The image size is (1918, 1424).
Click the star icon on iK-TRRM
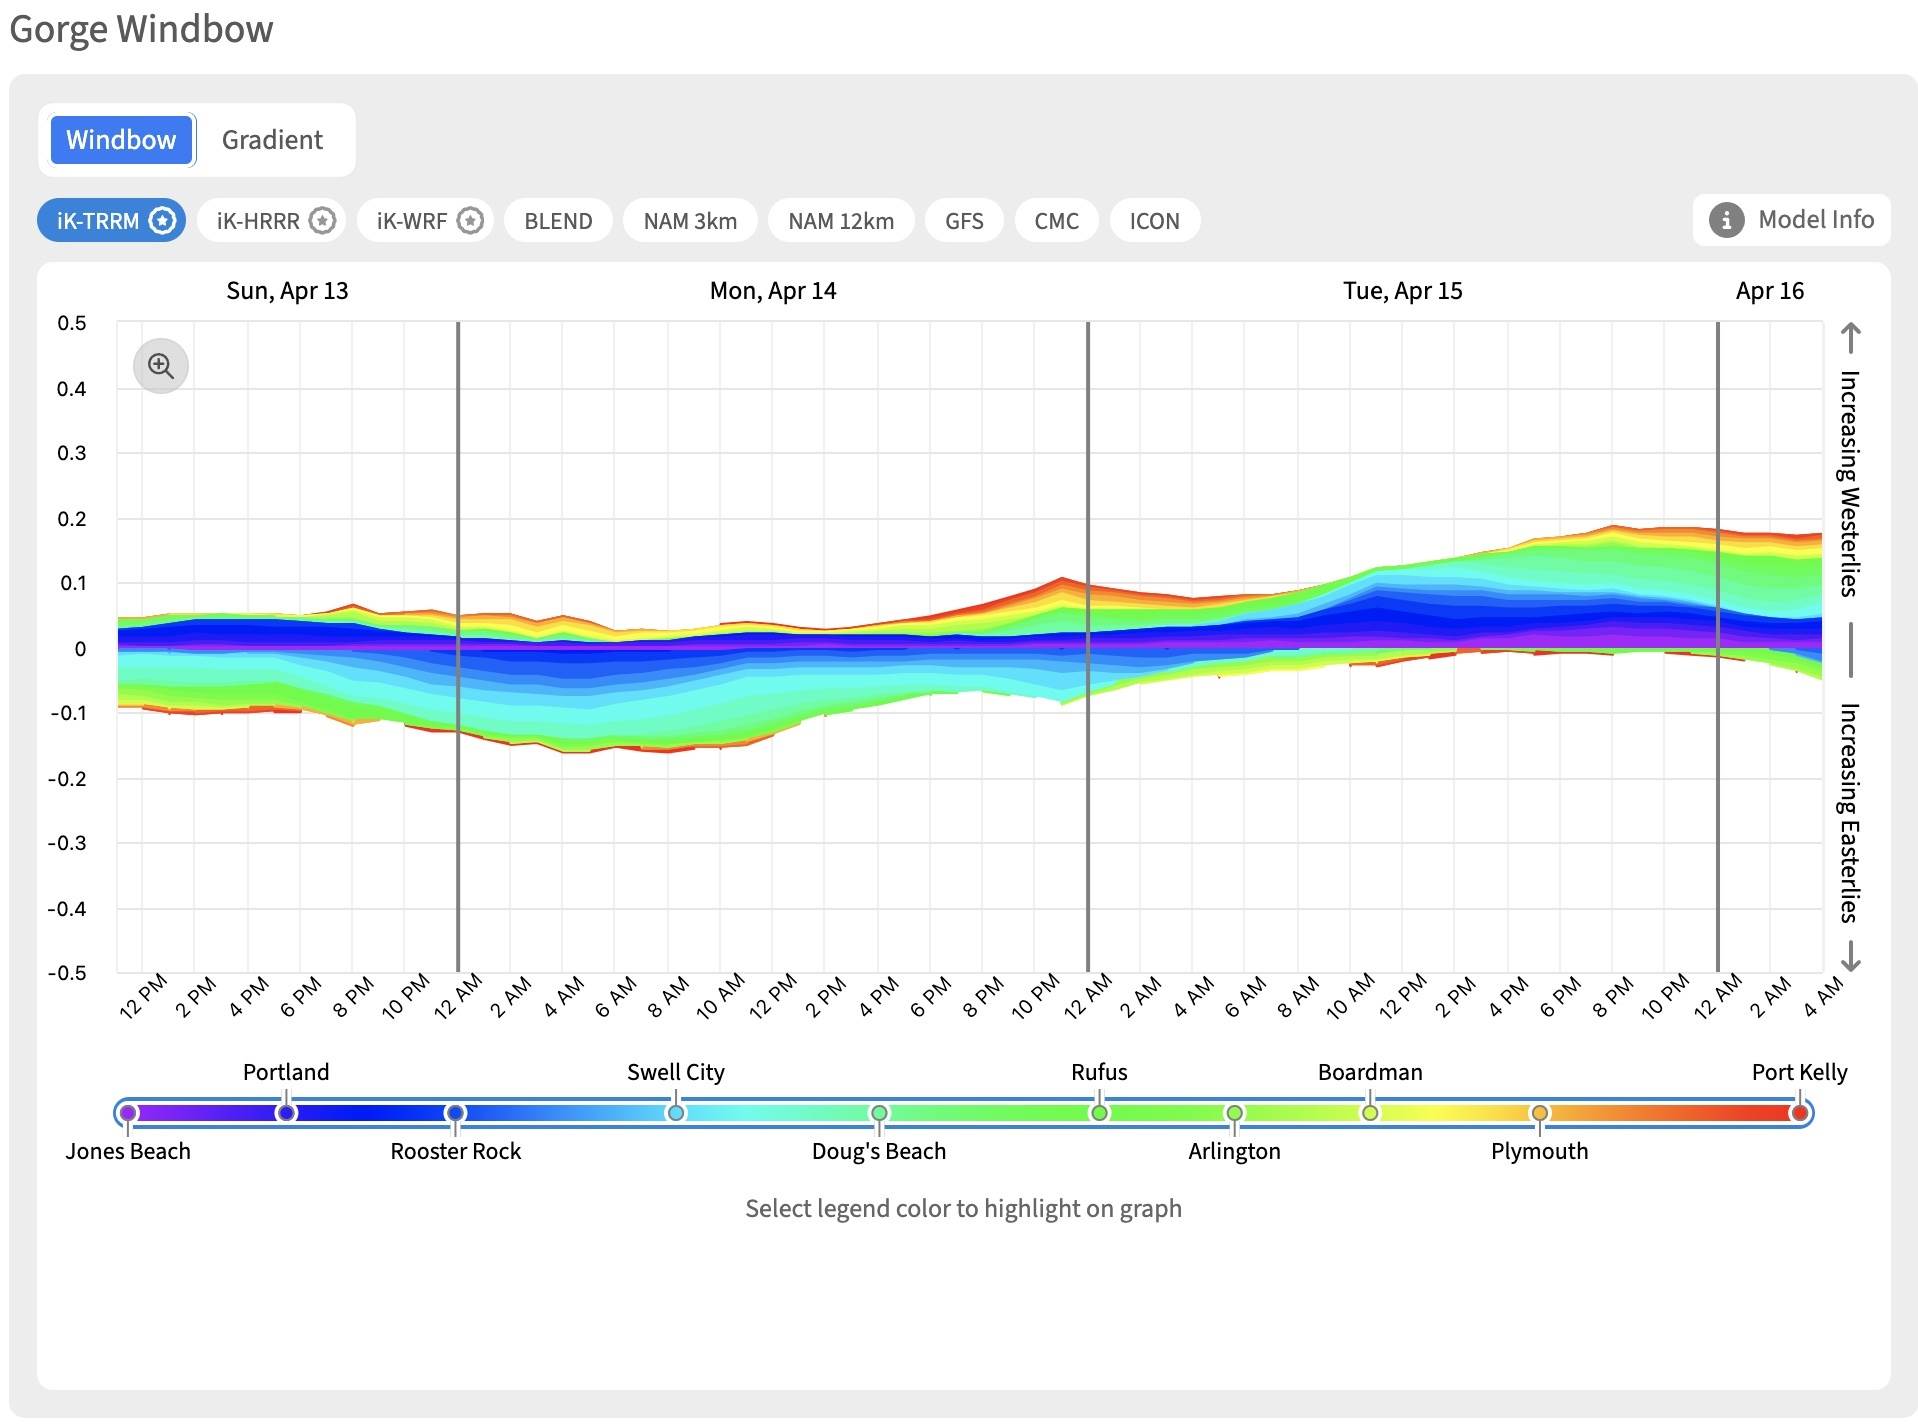coord(163,221)
